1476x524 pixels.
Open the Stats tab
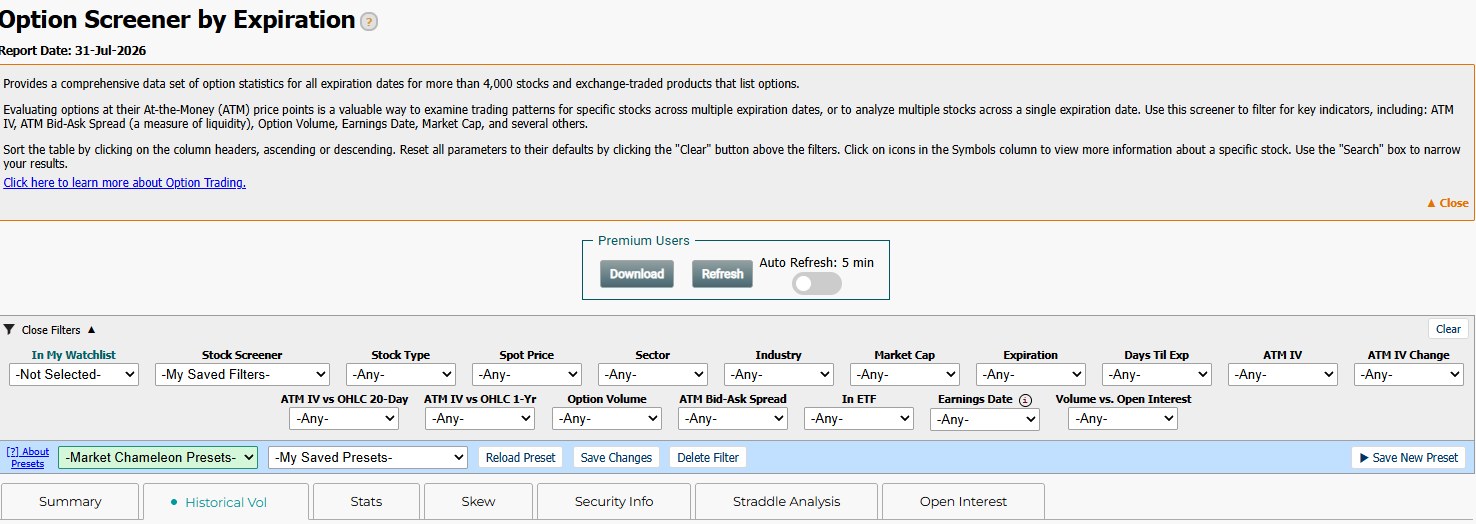click(366, 502)
